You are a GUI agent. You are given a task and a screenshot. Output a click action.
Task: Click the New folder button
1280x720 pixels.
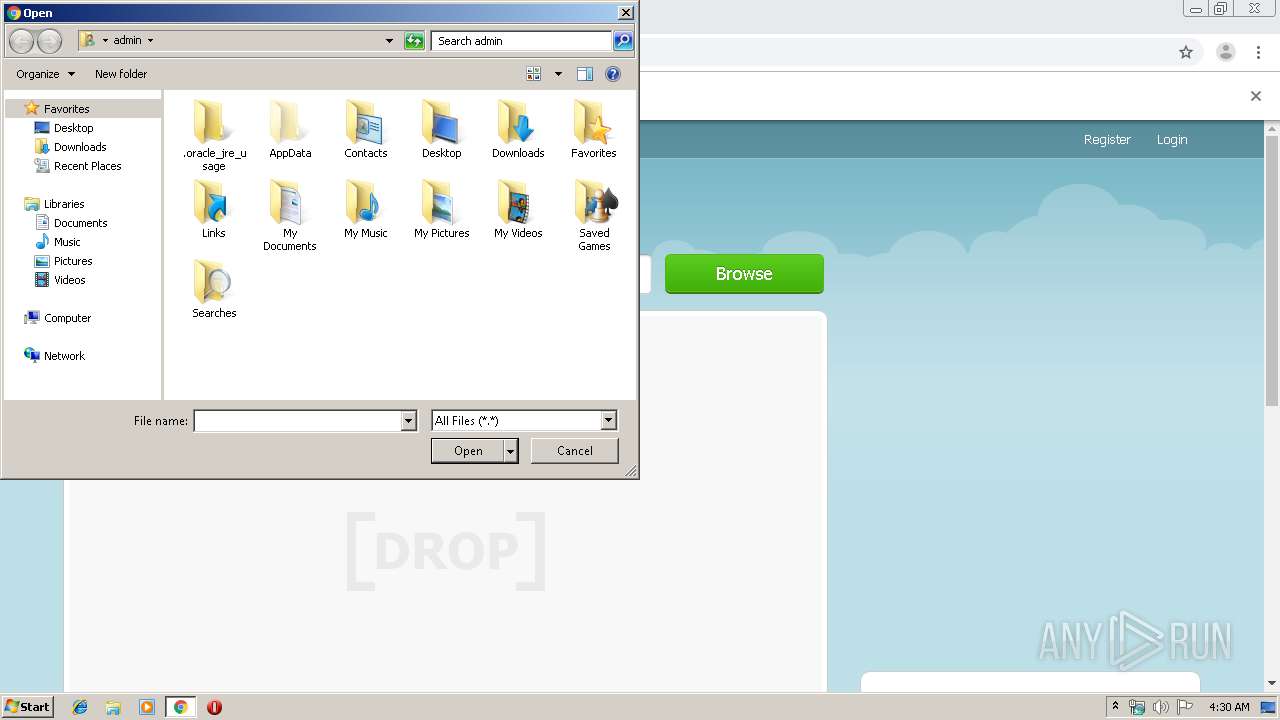pyautogui.click(x=121, y=74)
